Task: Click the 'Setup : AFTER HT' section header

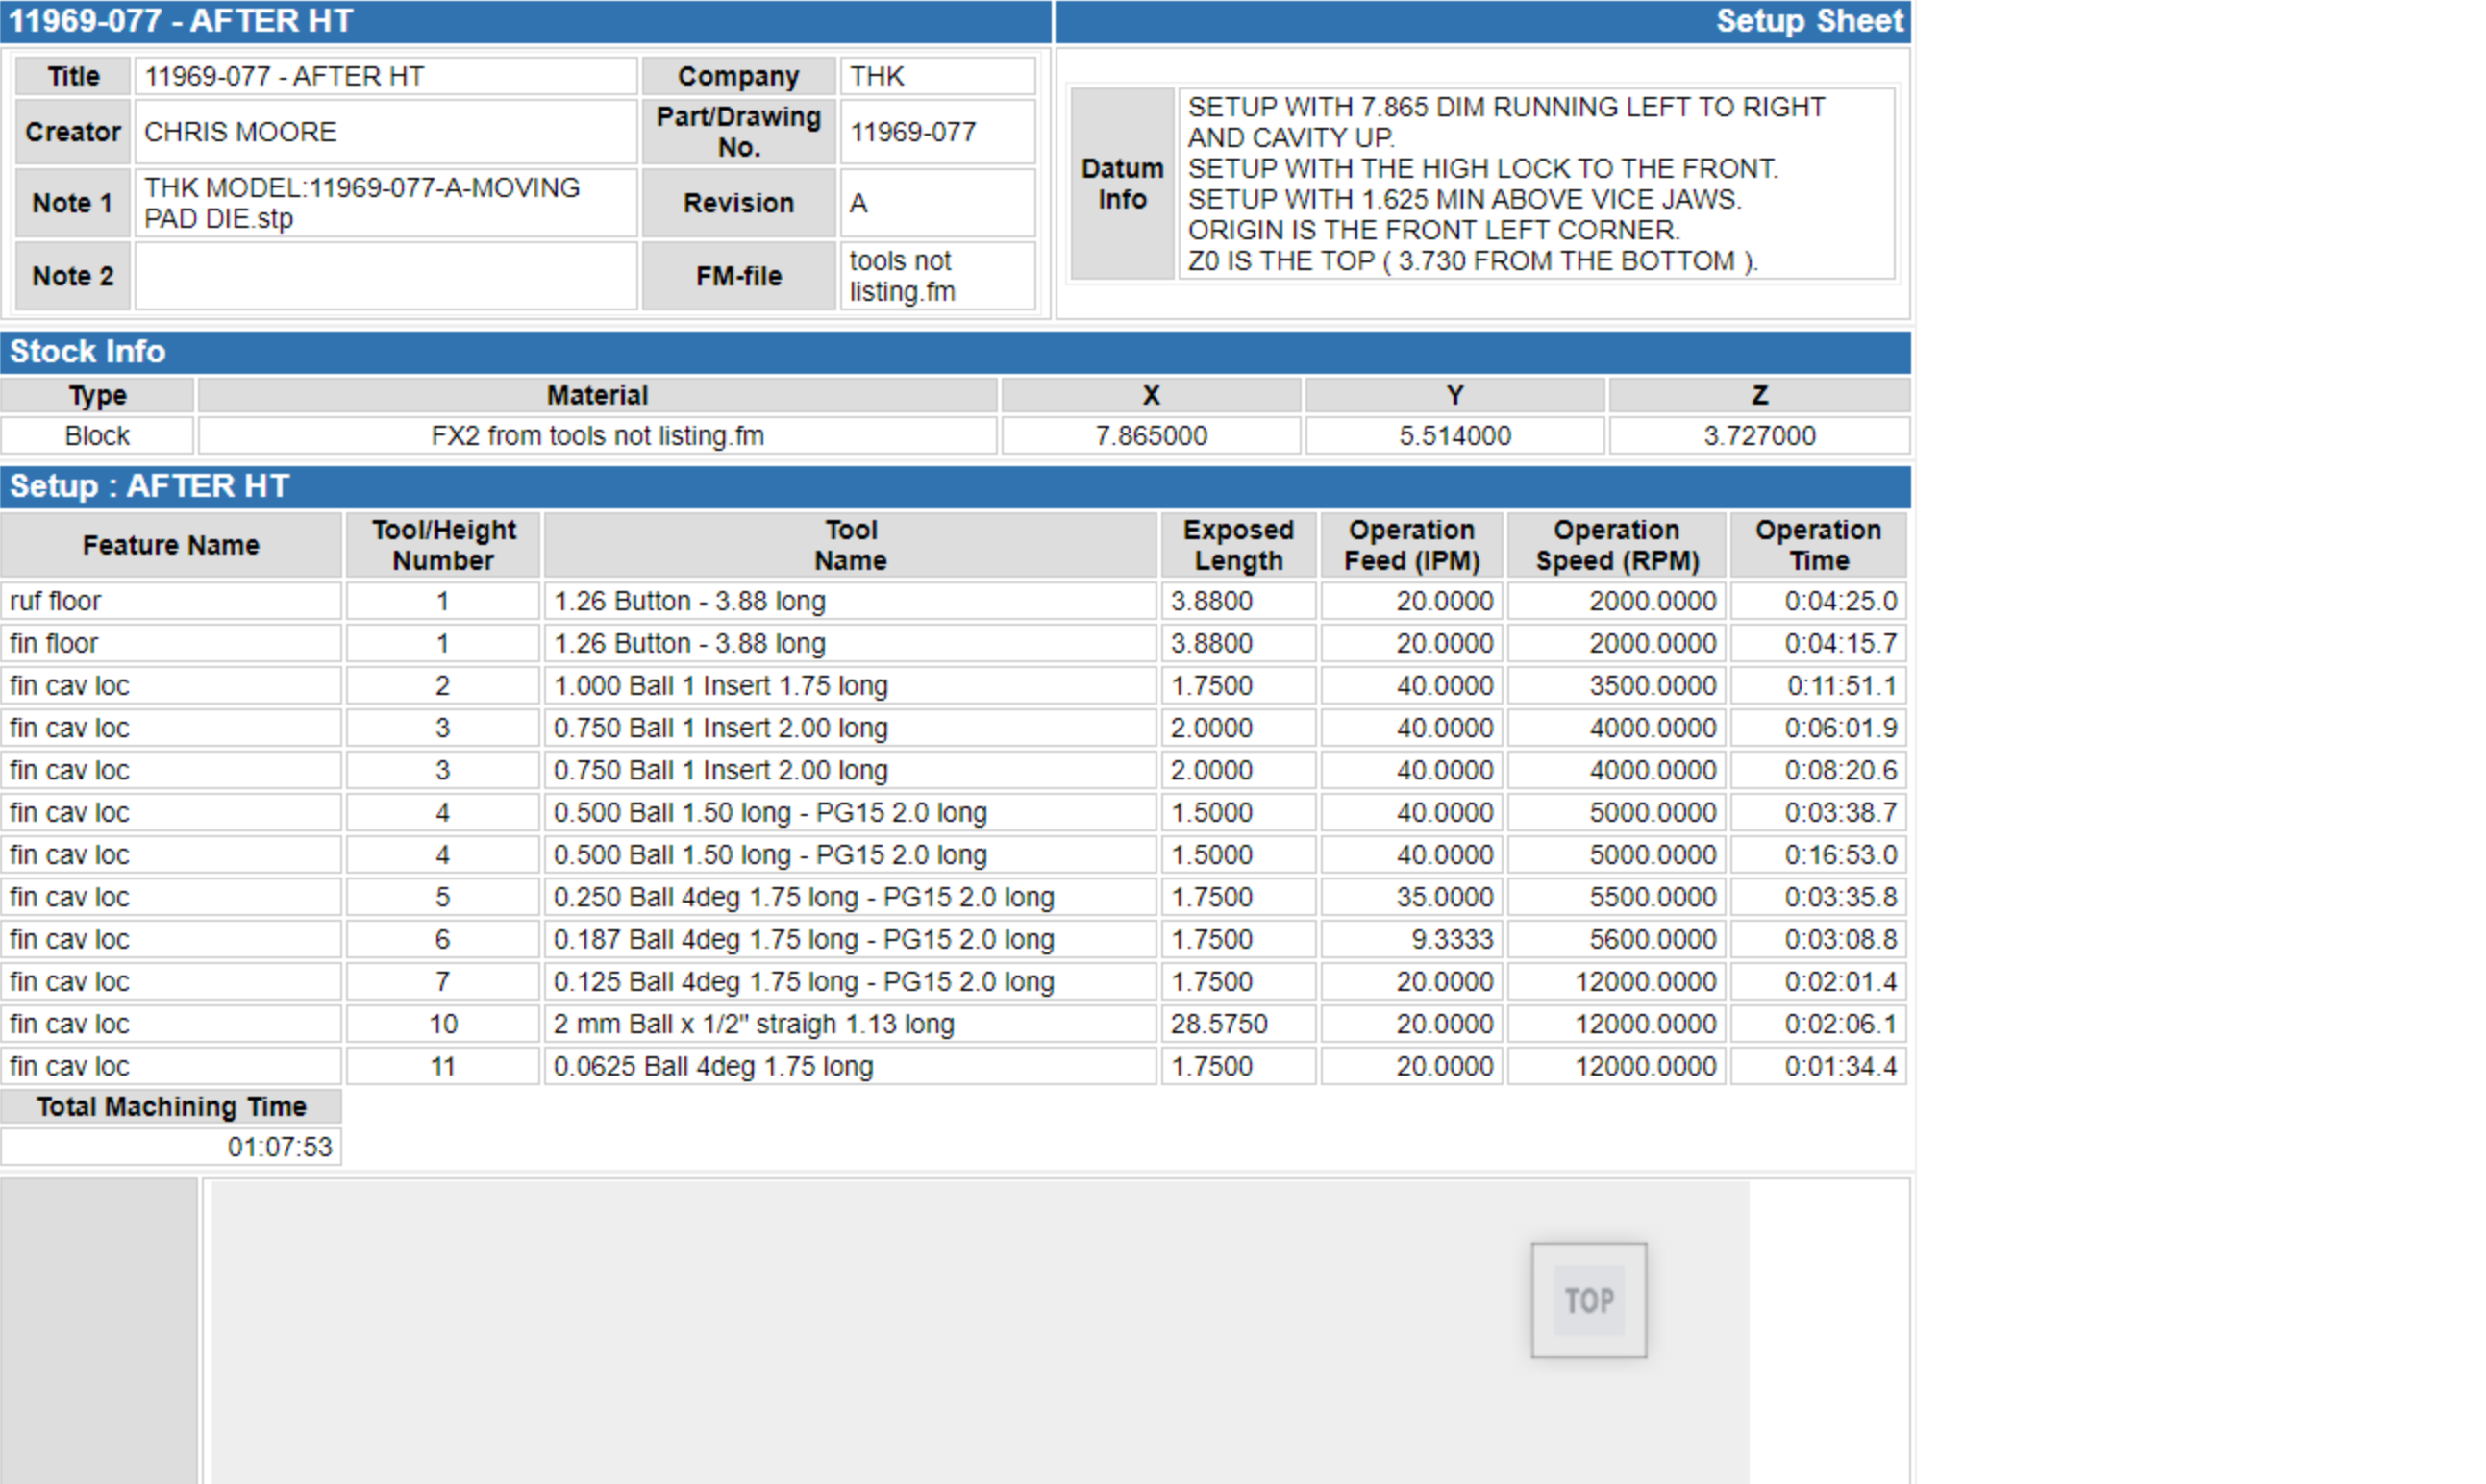Action: pos(955,487)
